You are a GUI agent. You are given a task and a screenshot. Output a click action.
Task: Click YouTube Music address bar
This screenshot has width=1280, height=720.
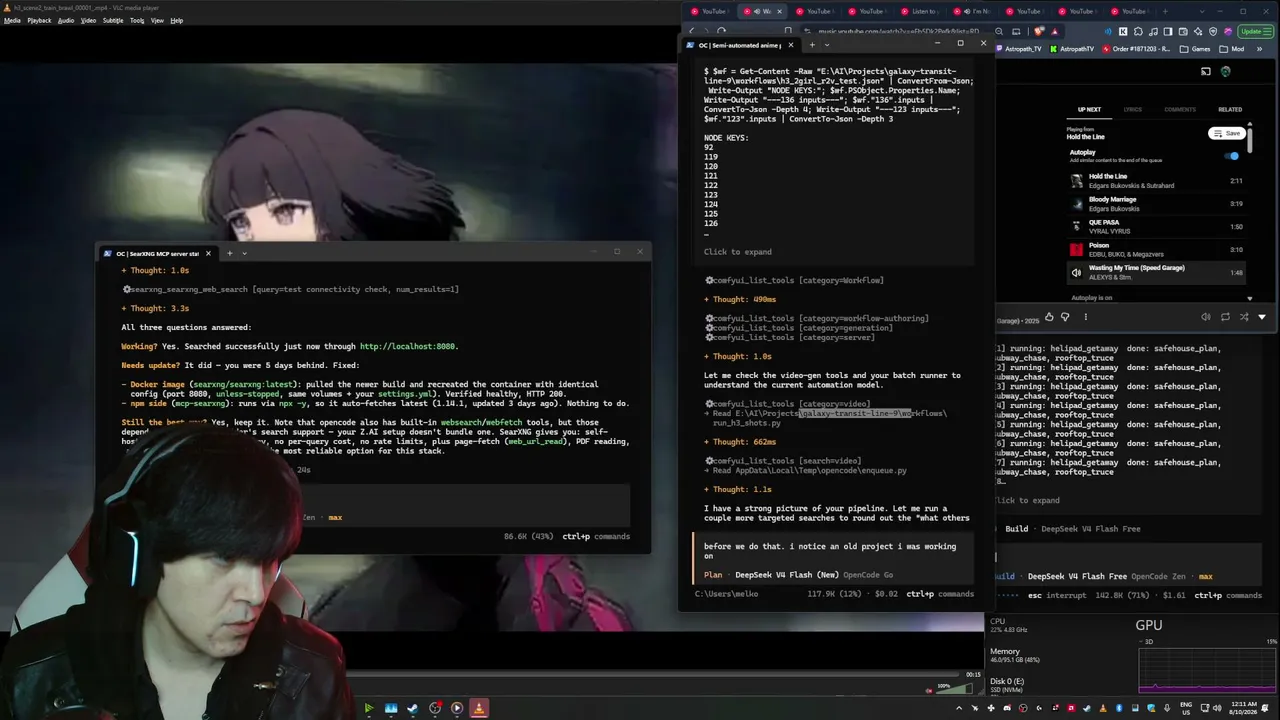[x=900, y=31]
